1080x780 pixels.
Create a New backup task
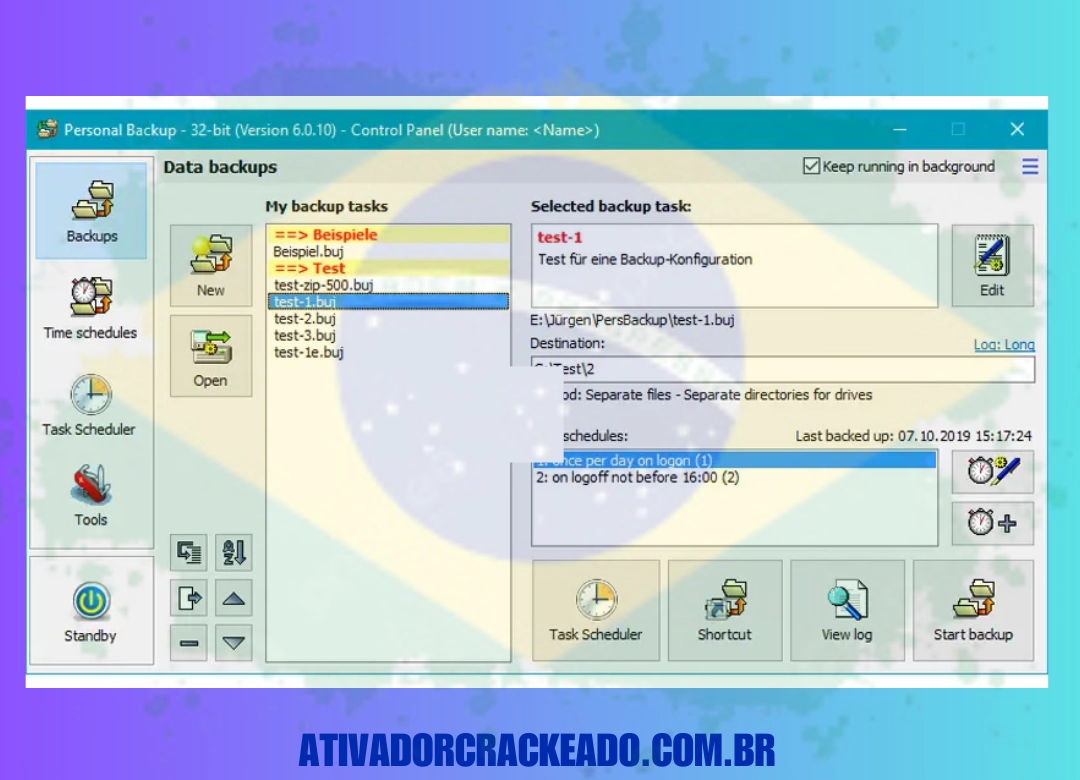(211, 265)
